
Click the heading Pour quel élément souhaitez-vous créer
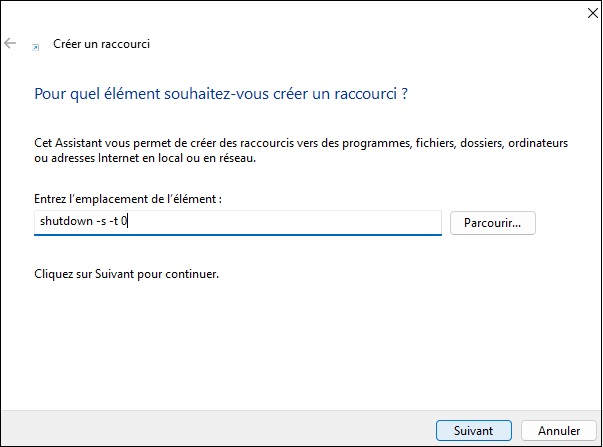[221, 94]
